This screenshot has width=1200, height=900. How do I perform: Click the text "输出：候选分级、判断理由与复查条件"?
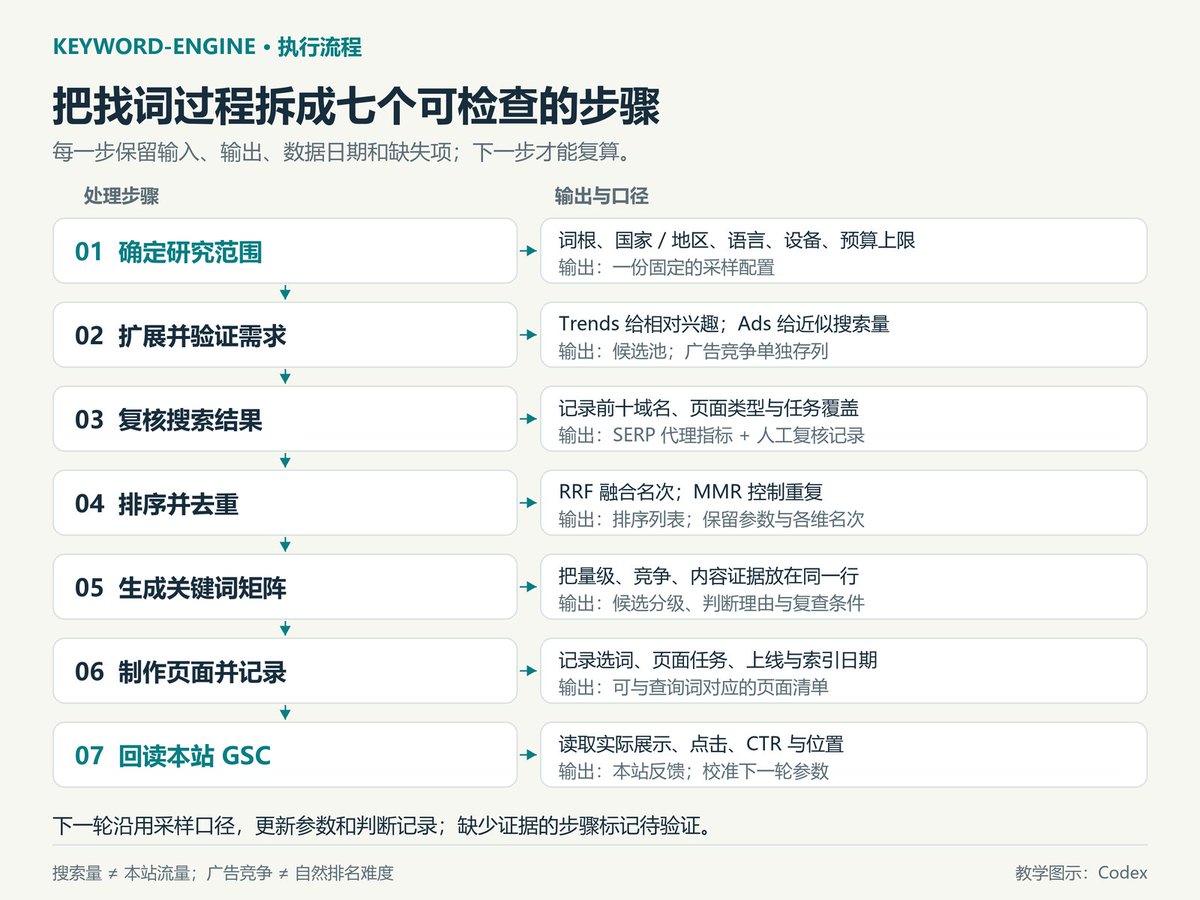click(x=711, y=603)
